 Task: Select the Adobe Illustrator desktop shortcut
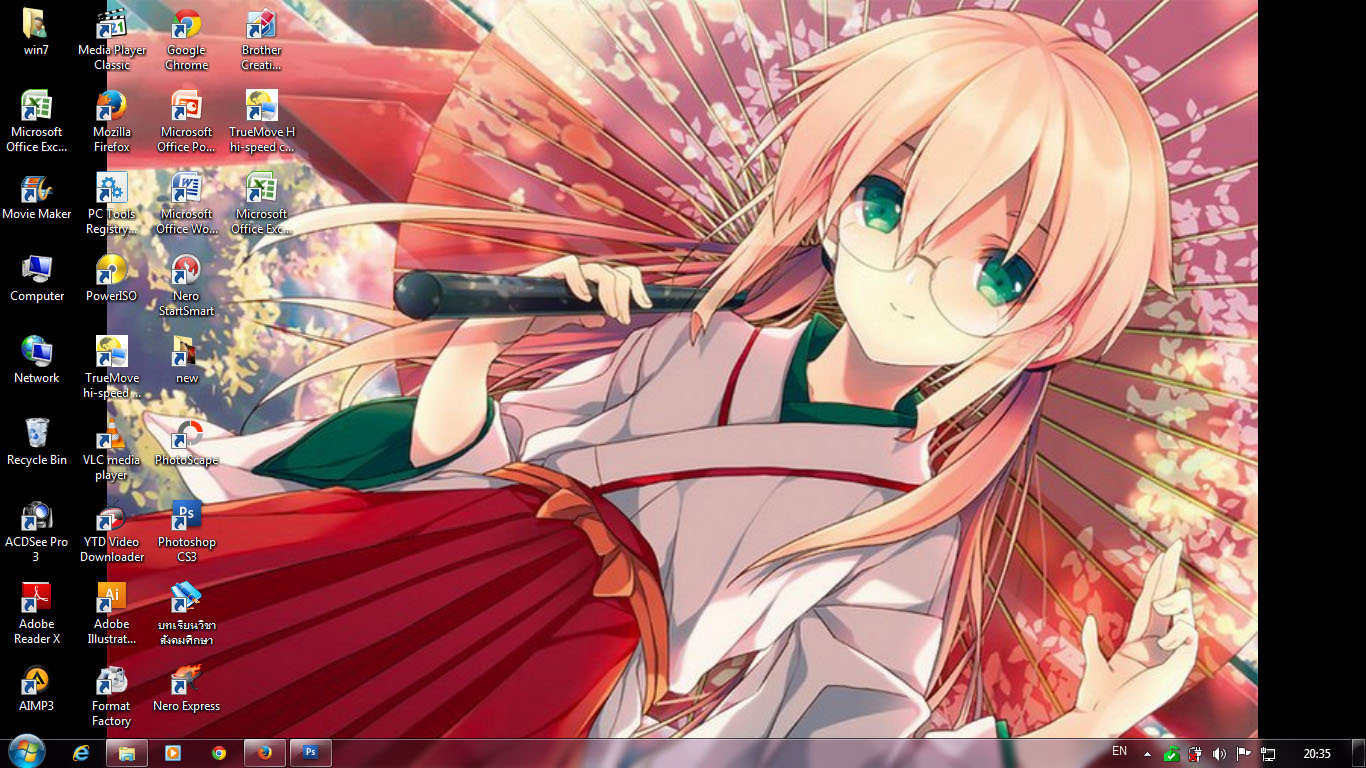(x=112, y=614)
